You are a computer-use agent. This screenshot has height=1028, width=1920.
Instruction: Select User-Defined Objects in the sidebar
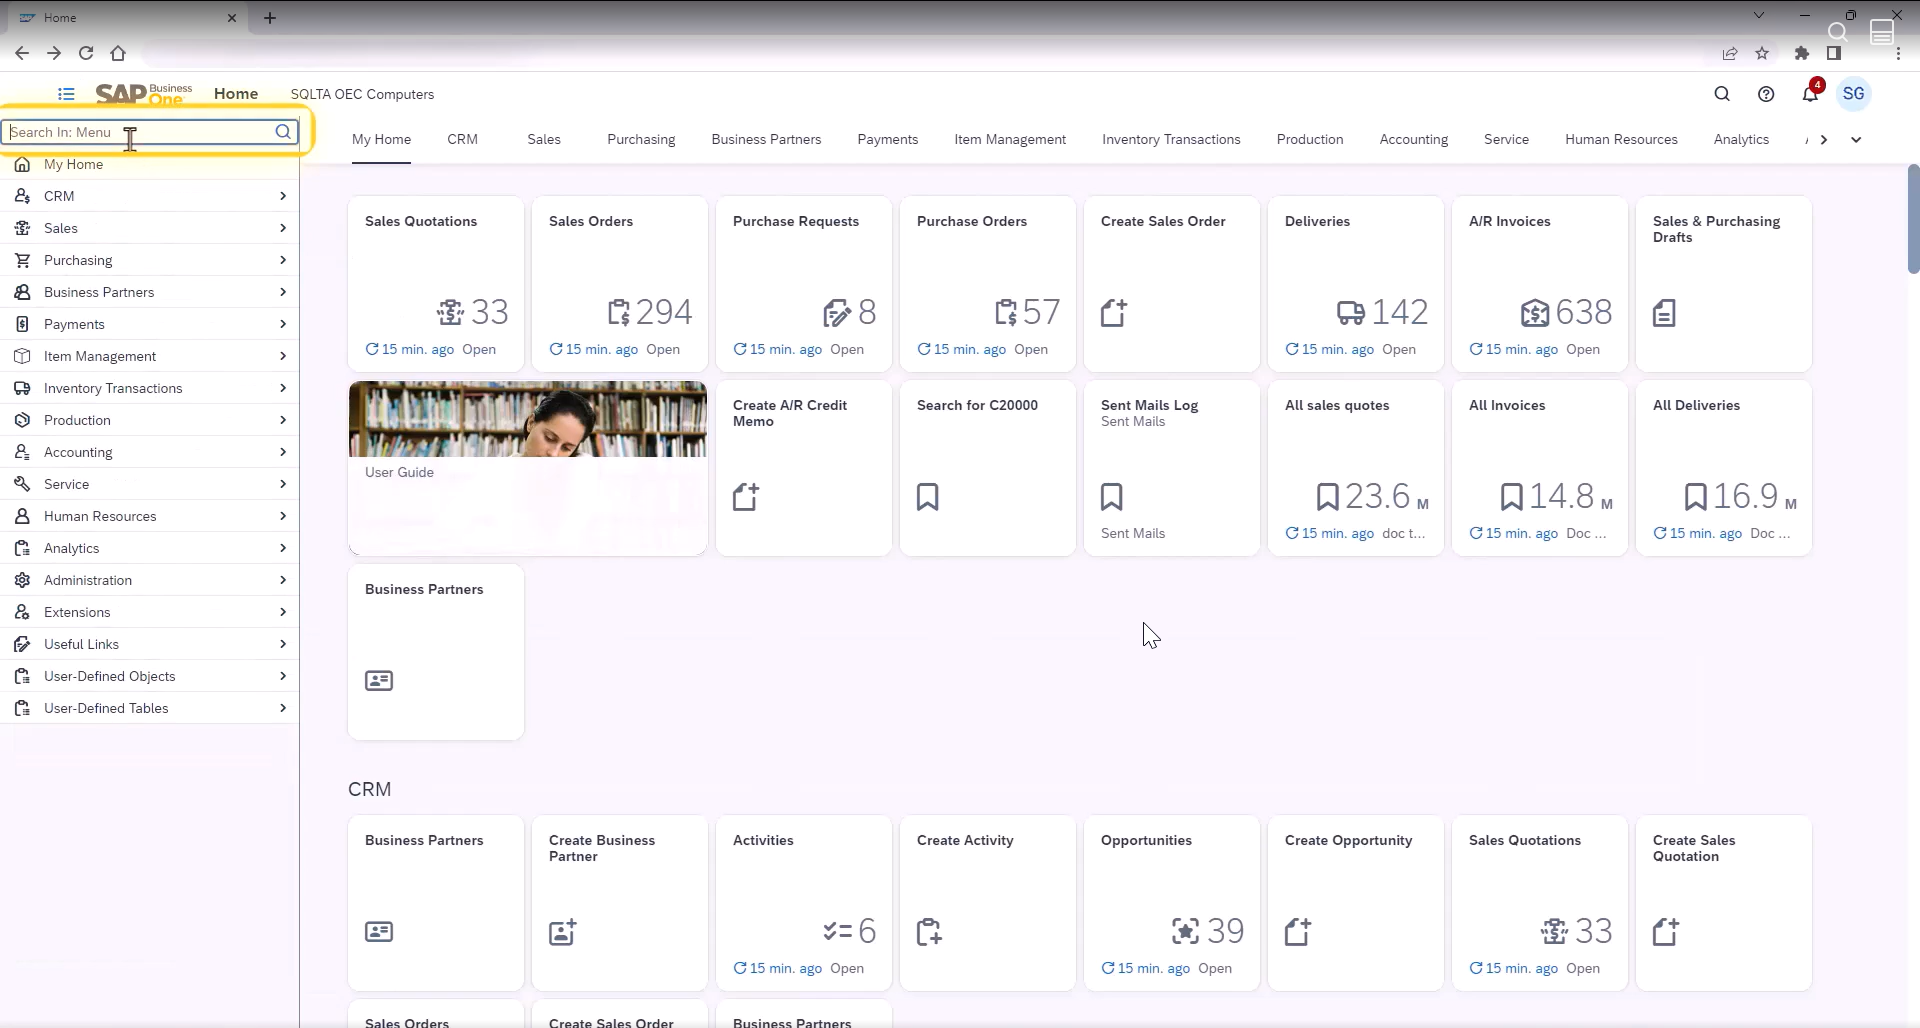click(150, 676)
